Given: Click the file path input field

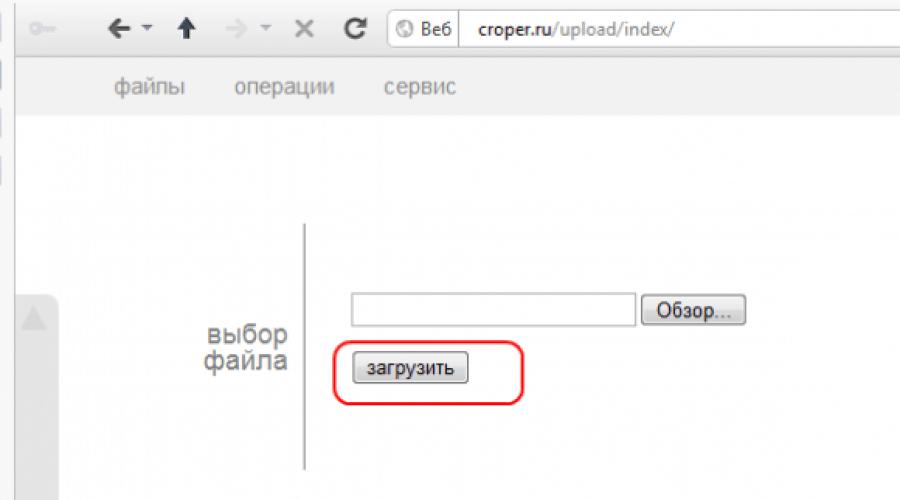Looking at the screenshot, I should [x=494, y=310].
